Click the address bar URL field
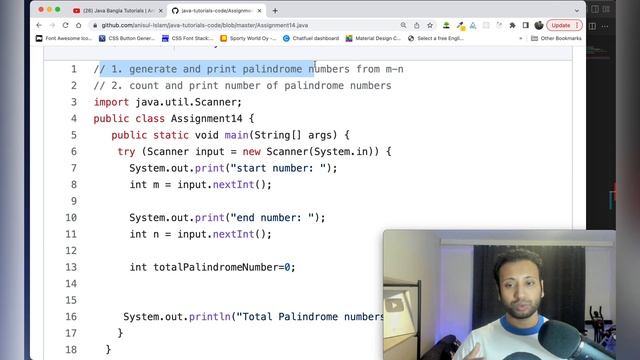 click(245, 25)
